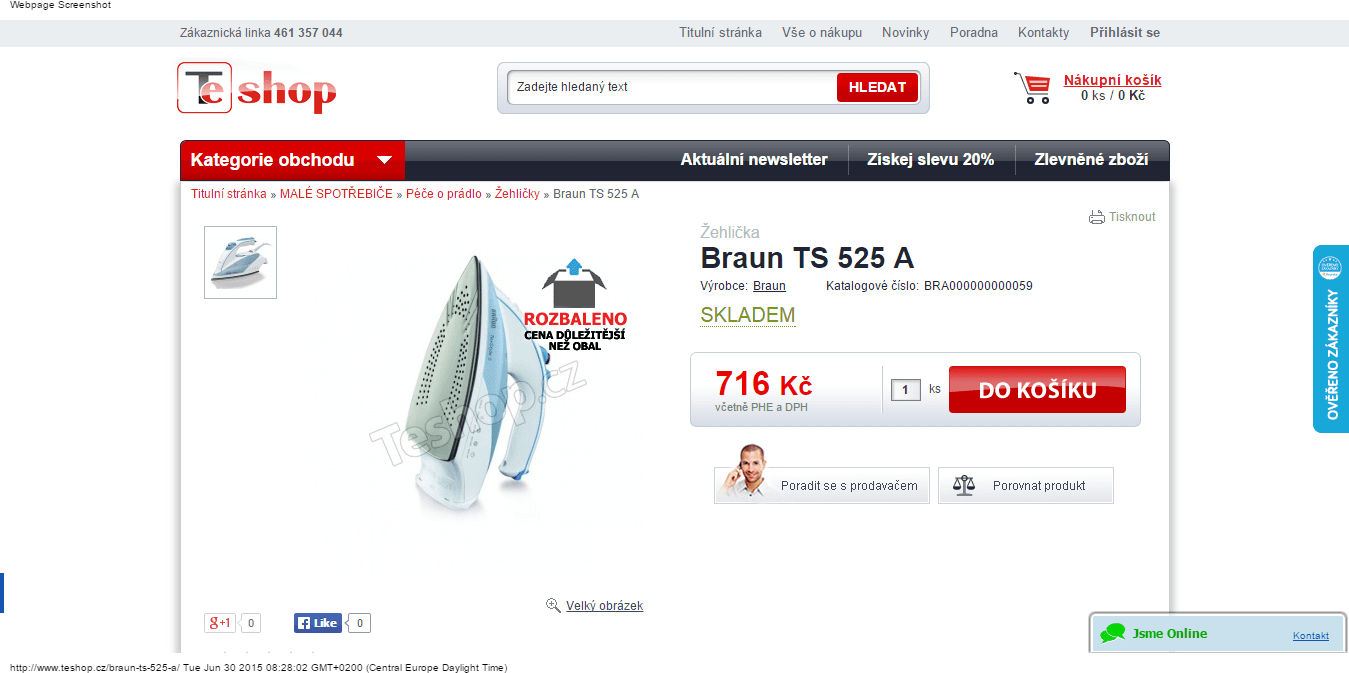Expand the Kategorie obchodu dropdown

pos(292,160)
